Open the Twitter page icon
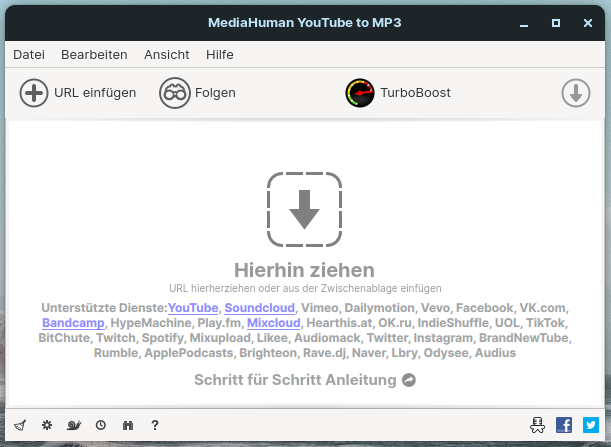 coord(591,425)
